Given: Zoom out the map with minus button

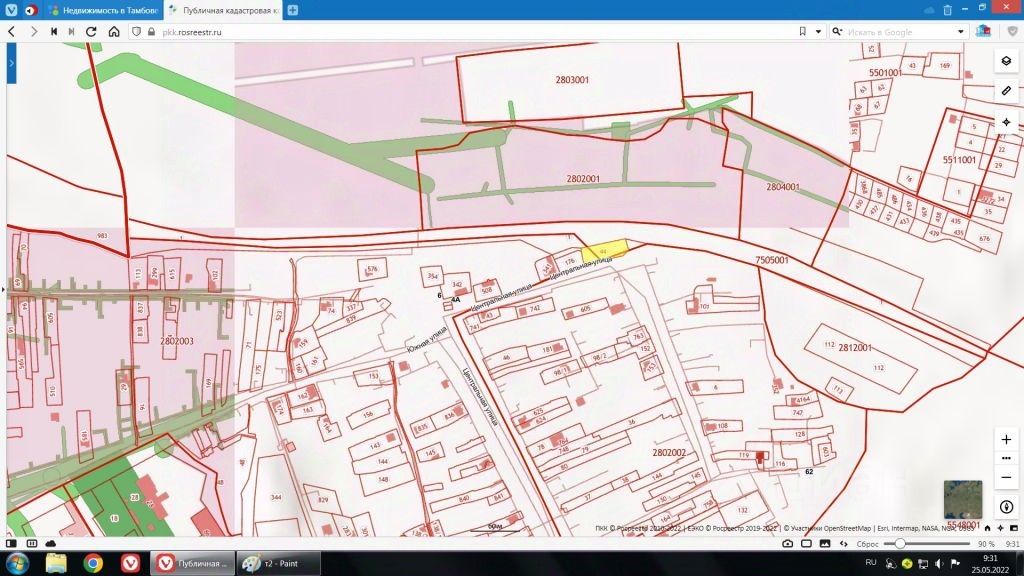Looking at the screenshot, I should tap(1006, 477).
